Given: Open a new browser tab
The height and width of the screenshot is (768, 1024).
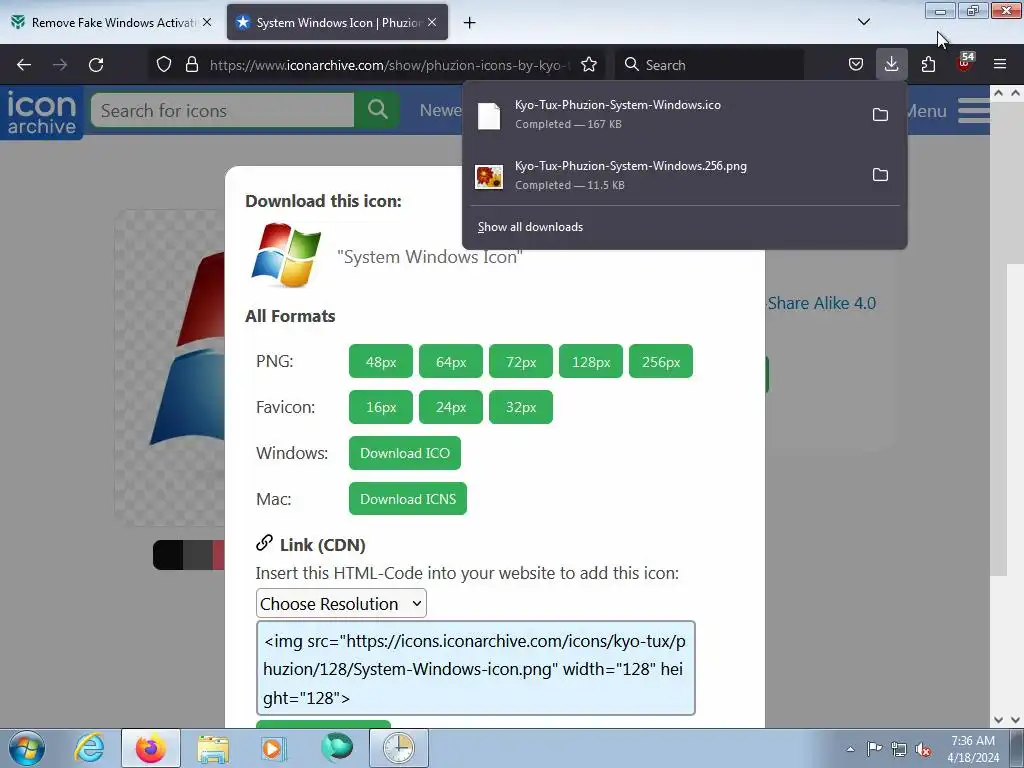Looking at the screenshot, I should (x=469, y=22).
